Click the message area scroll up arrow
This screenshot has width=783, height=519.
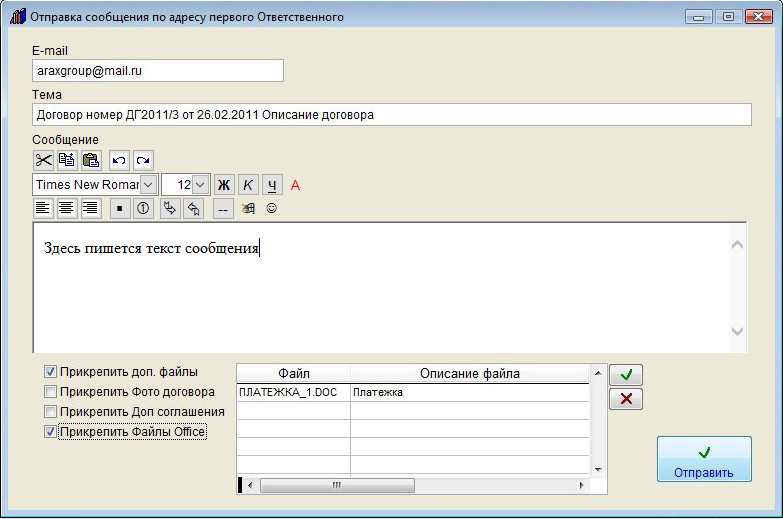pos(737,245)
